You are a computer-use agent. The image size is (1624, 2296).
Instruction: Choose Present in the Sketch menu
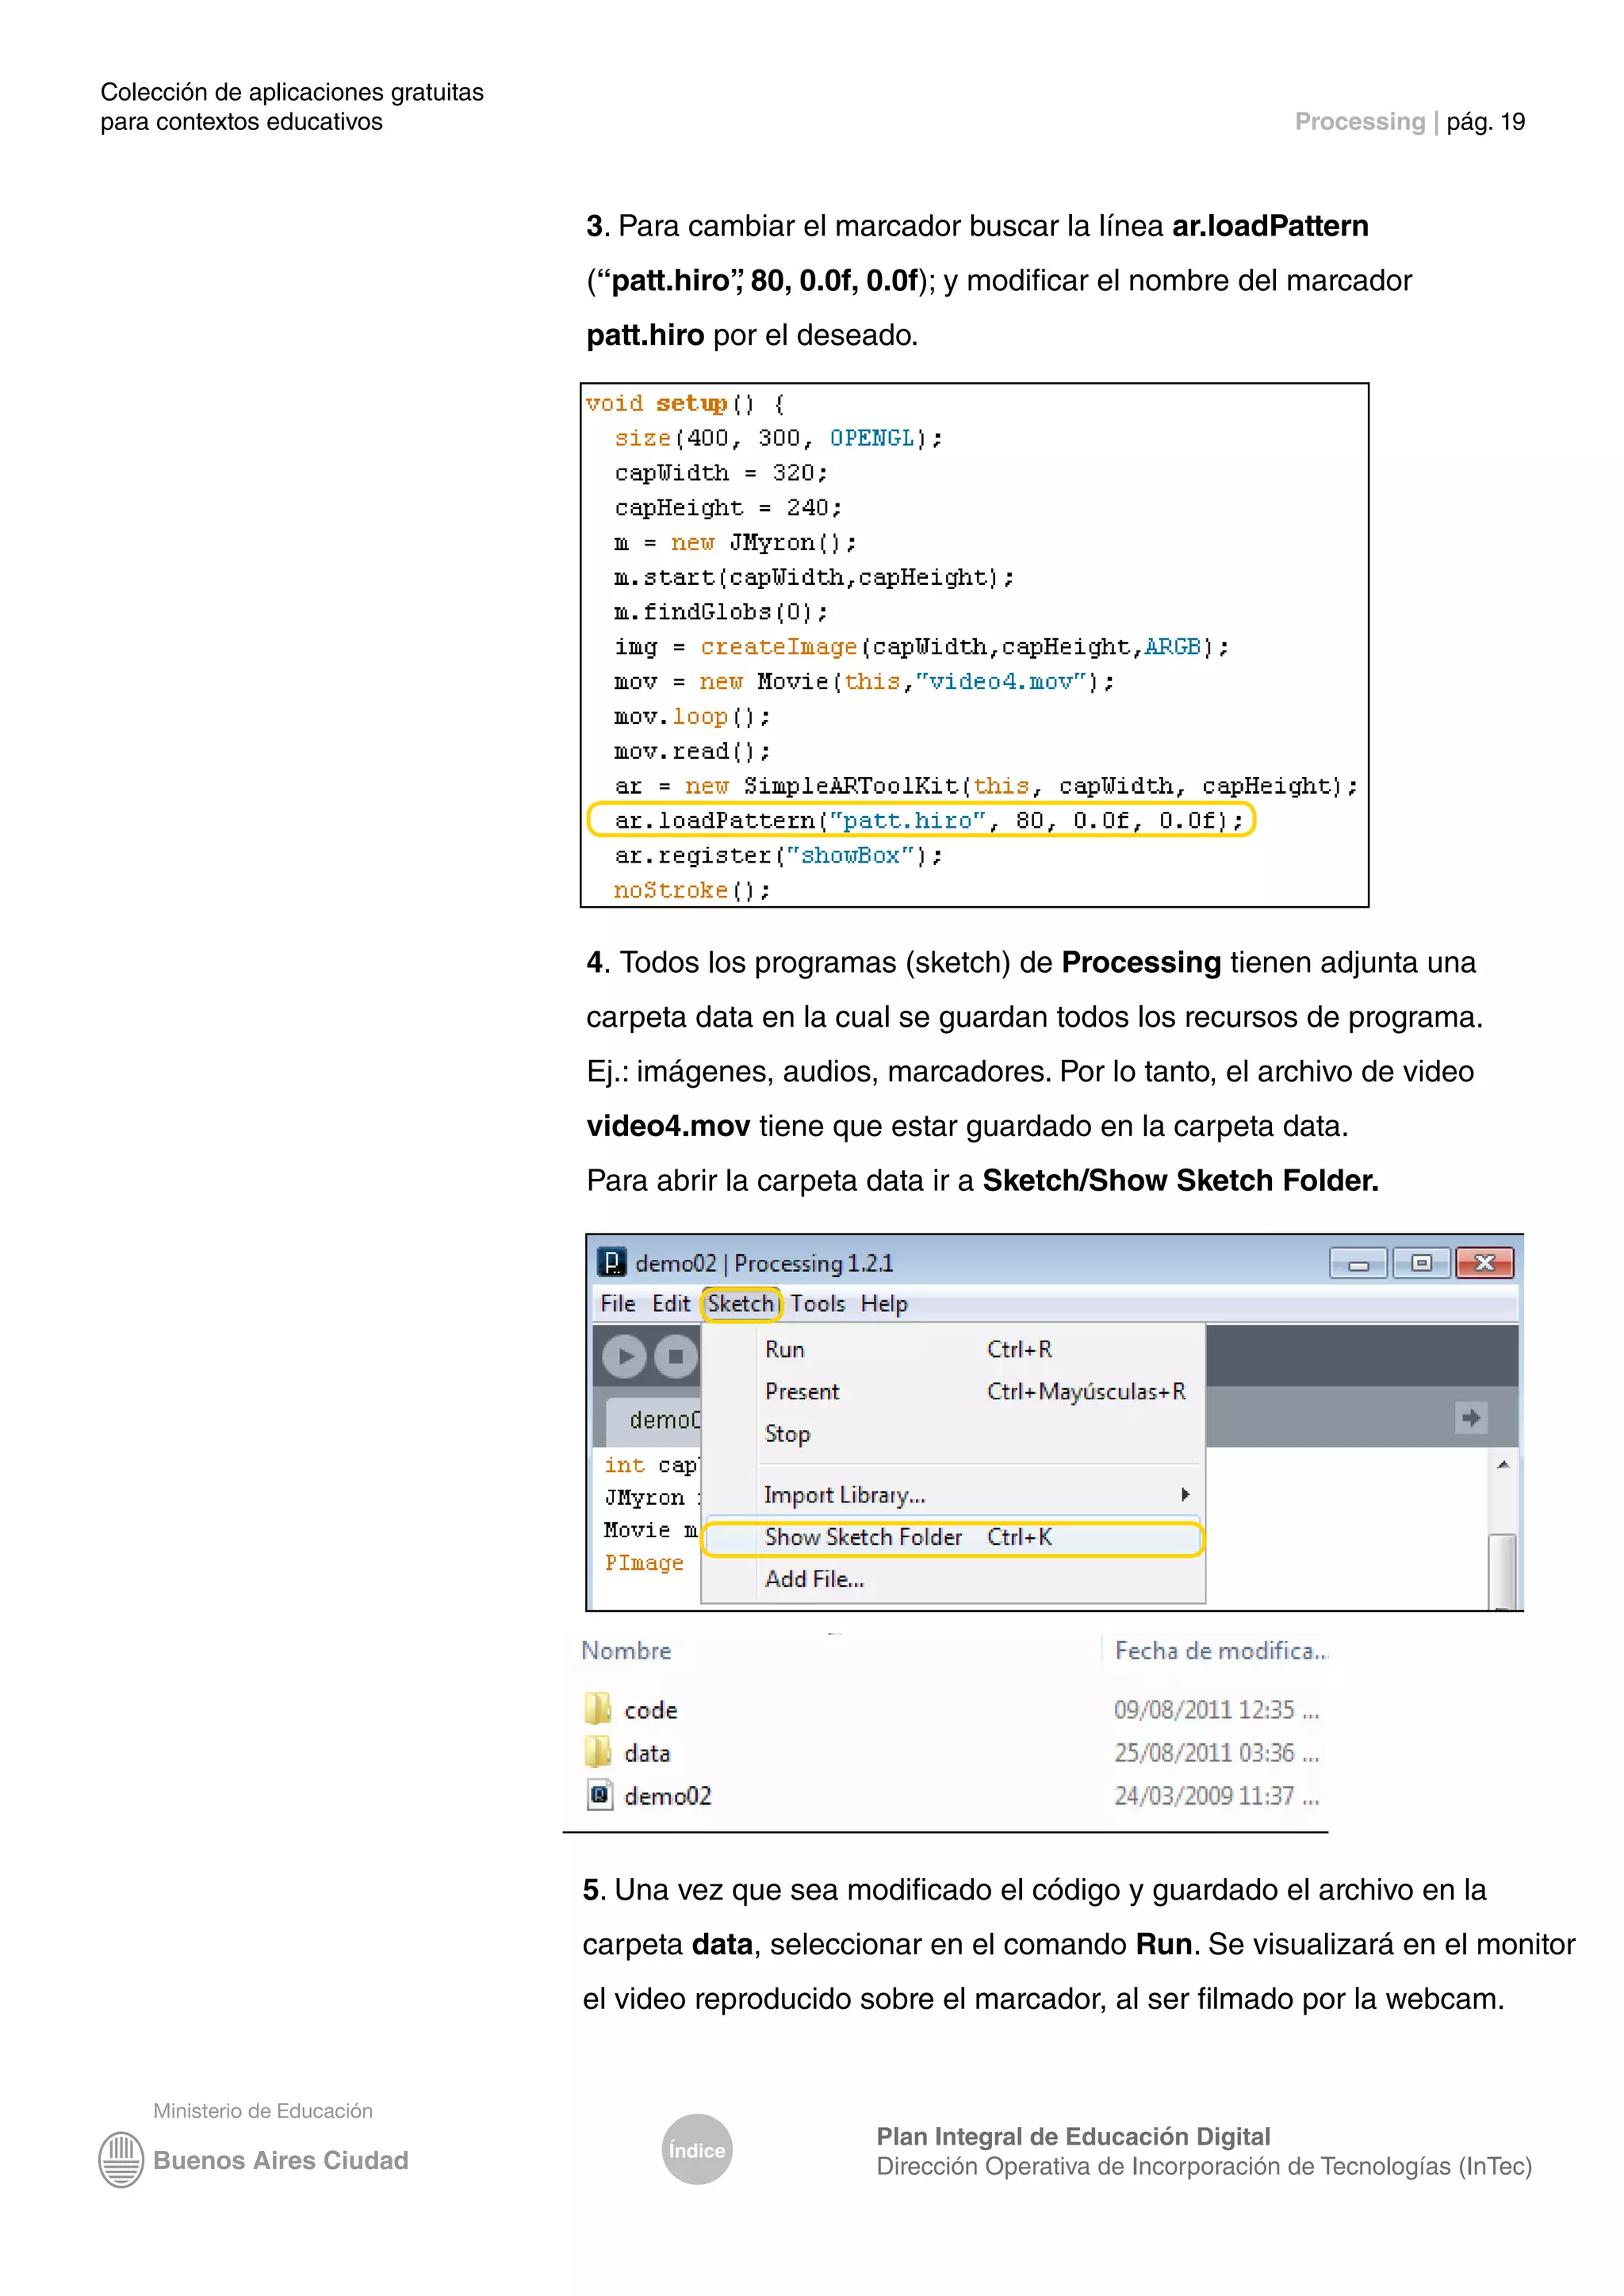953,1391
